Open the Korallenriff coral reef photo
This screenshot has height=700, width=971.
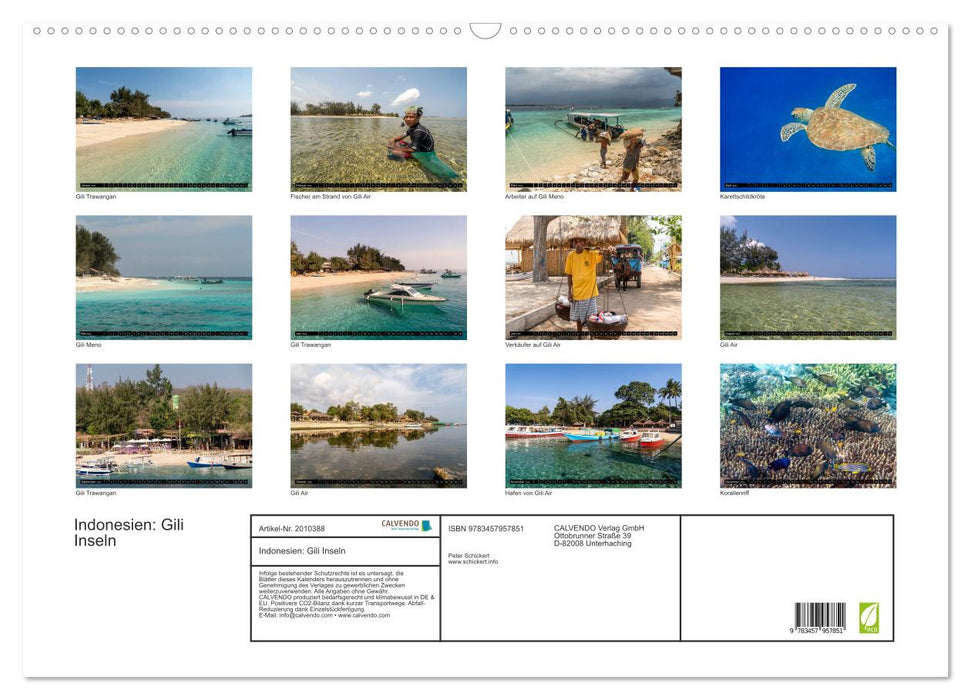tap(806, 426)
